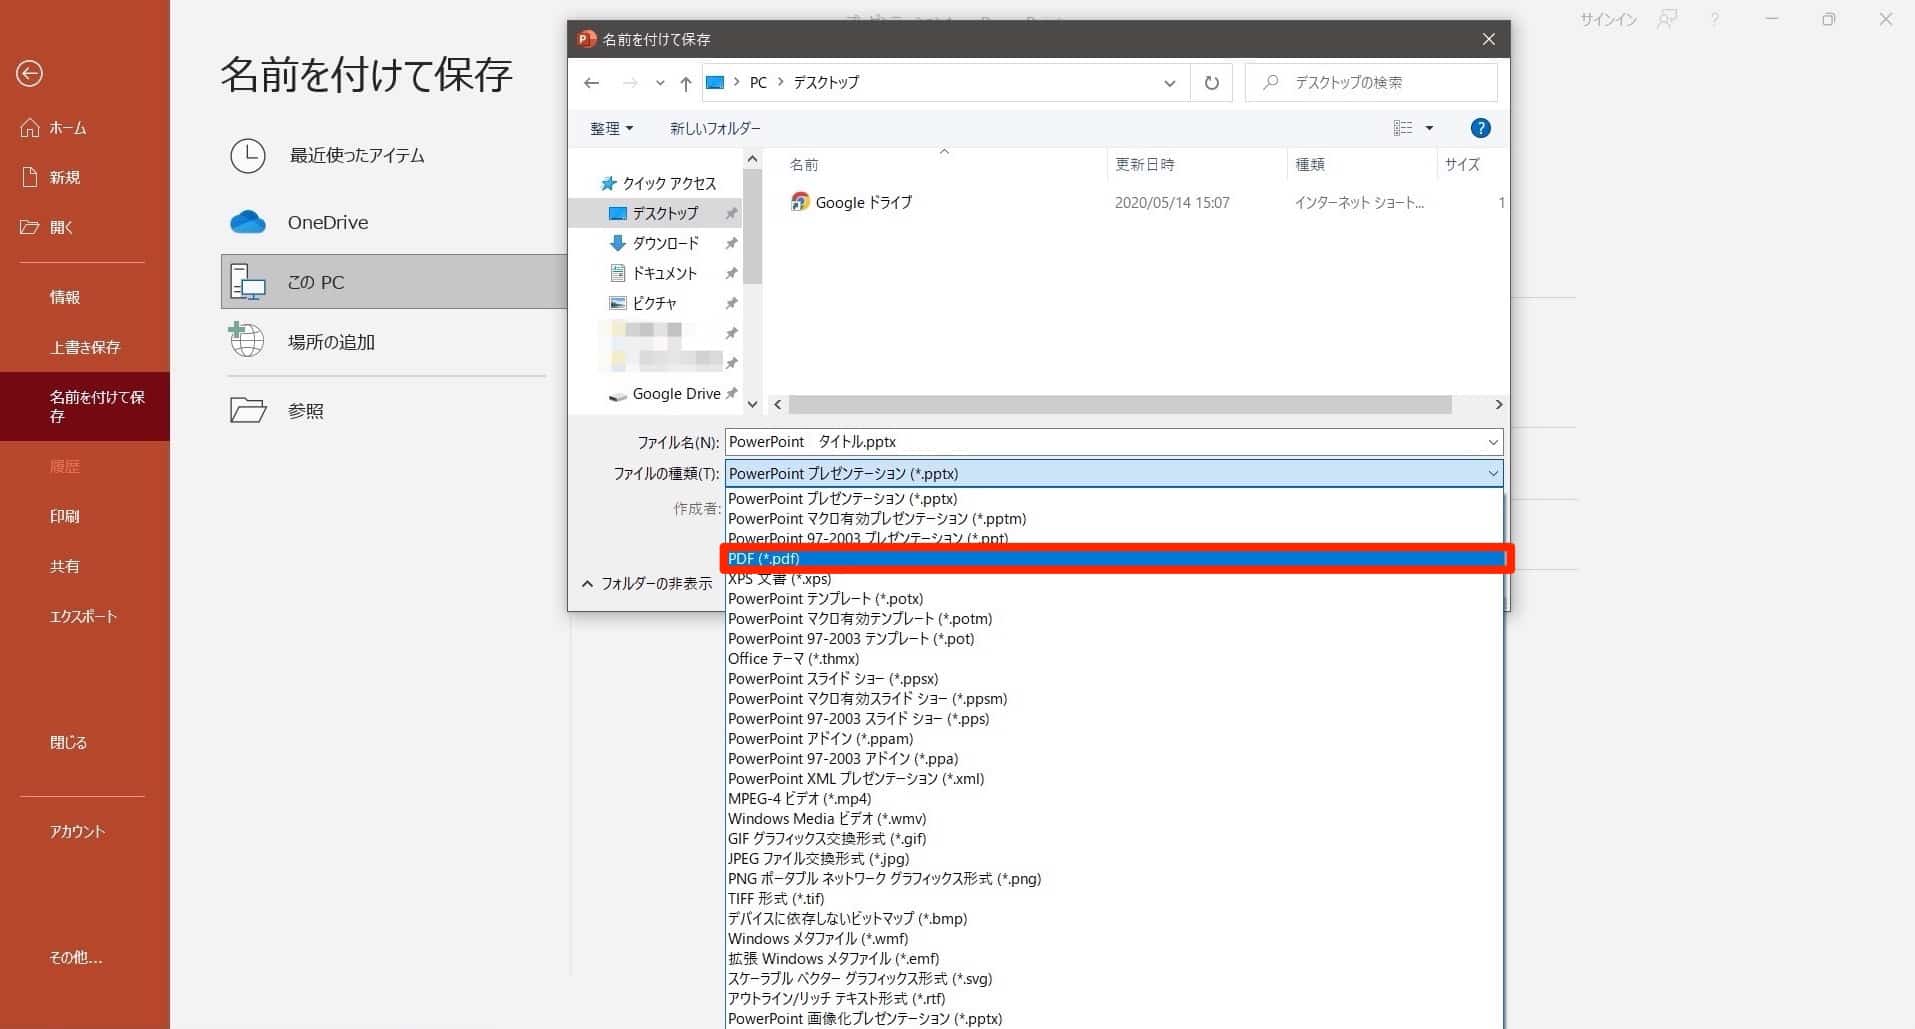The height and width of the screenshot is (1029, 1915).
Task: Open recent locations dropdown arrow
Action: coord(660,83)
